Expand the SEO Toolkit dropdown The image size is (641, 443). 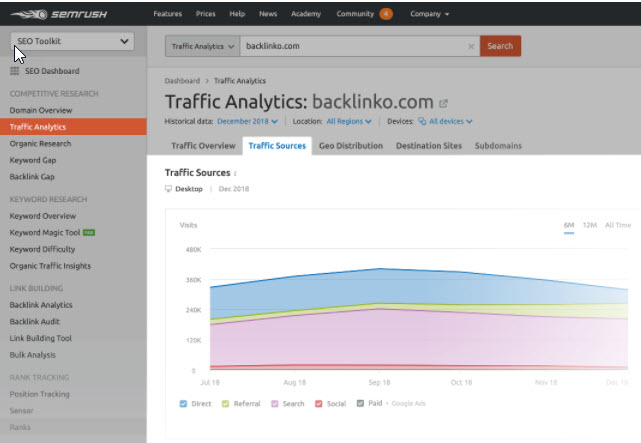[72, 41]
